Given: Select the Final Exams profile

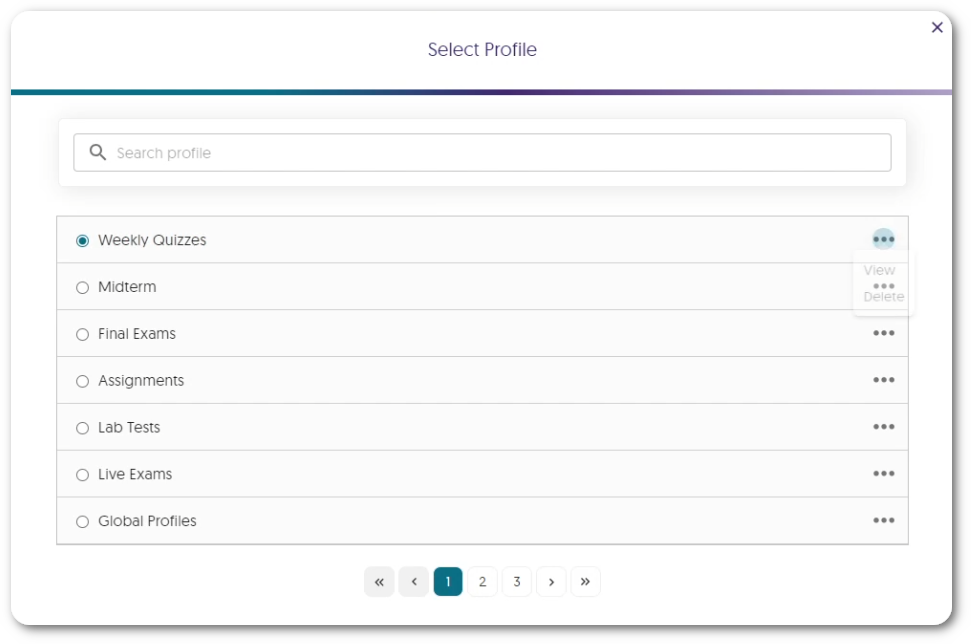Looking at the screenshot, I should [x=83, y=333].
